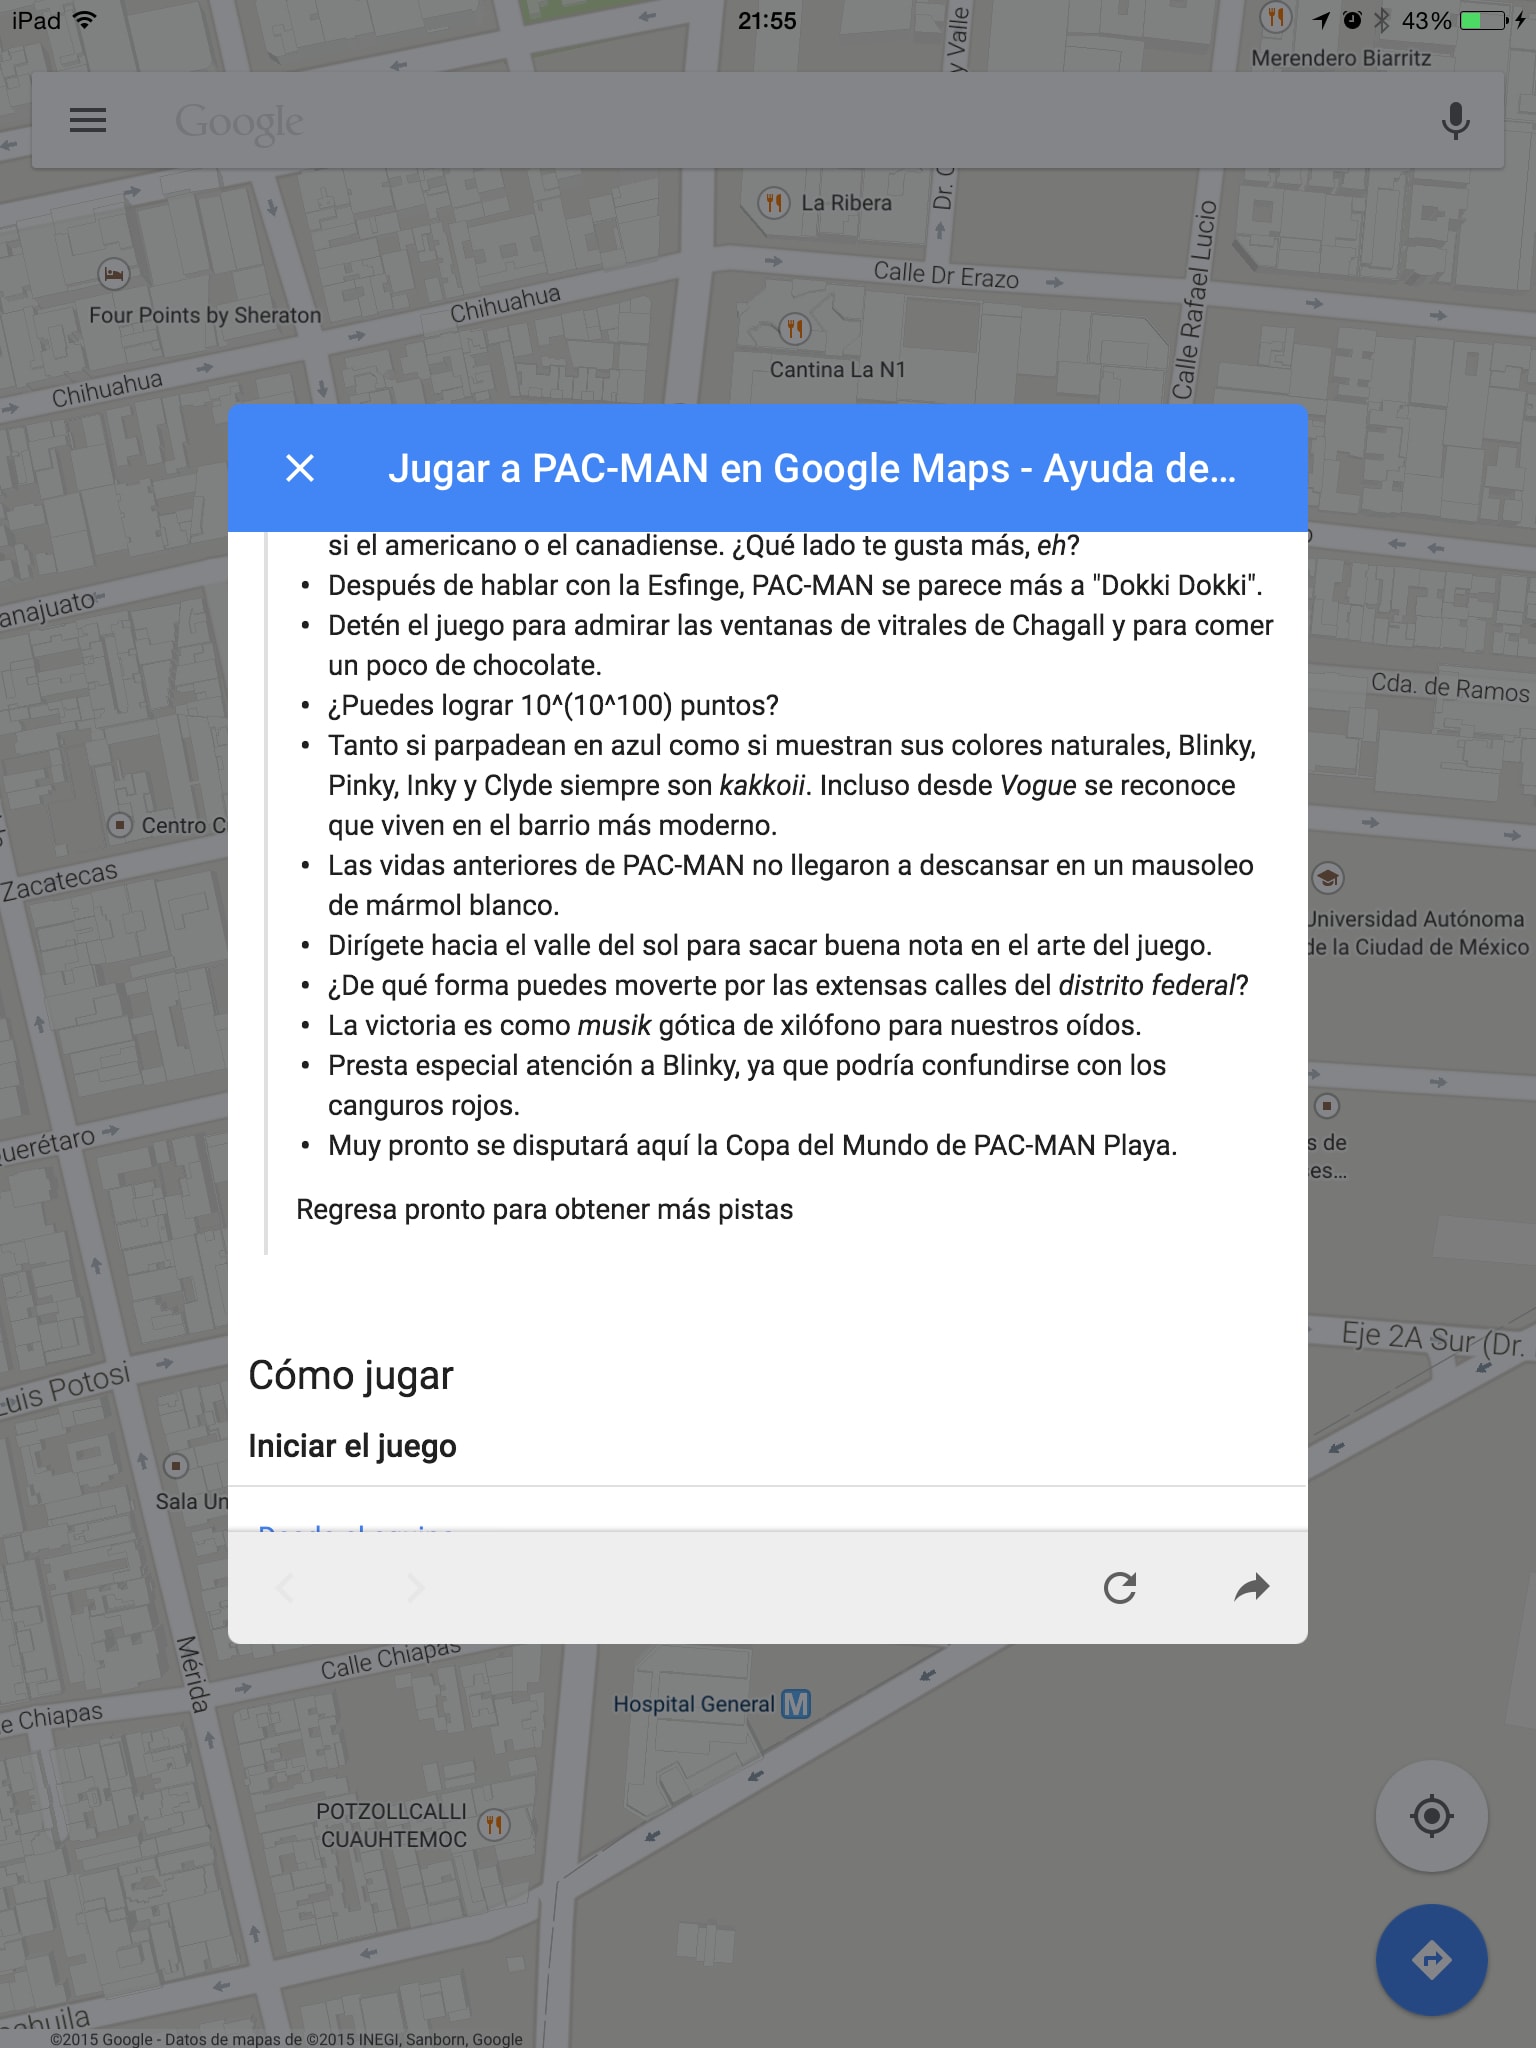Tap the Bluetooth status bar icon
Image resolution: width=1536 pixels, height=2048 pixels.
point(1382,20)
